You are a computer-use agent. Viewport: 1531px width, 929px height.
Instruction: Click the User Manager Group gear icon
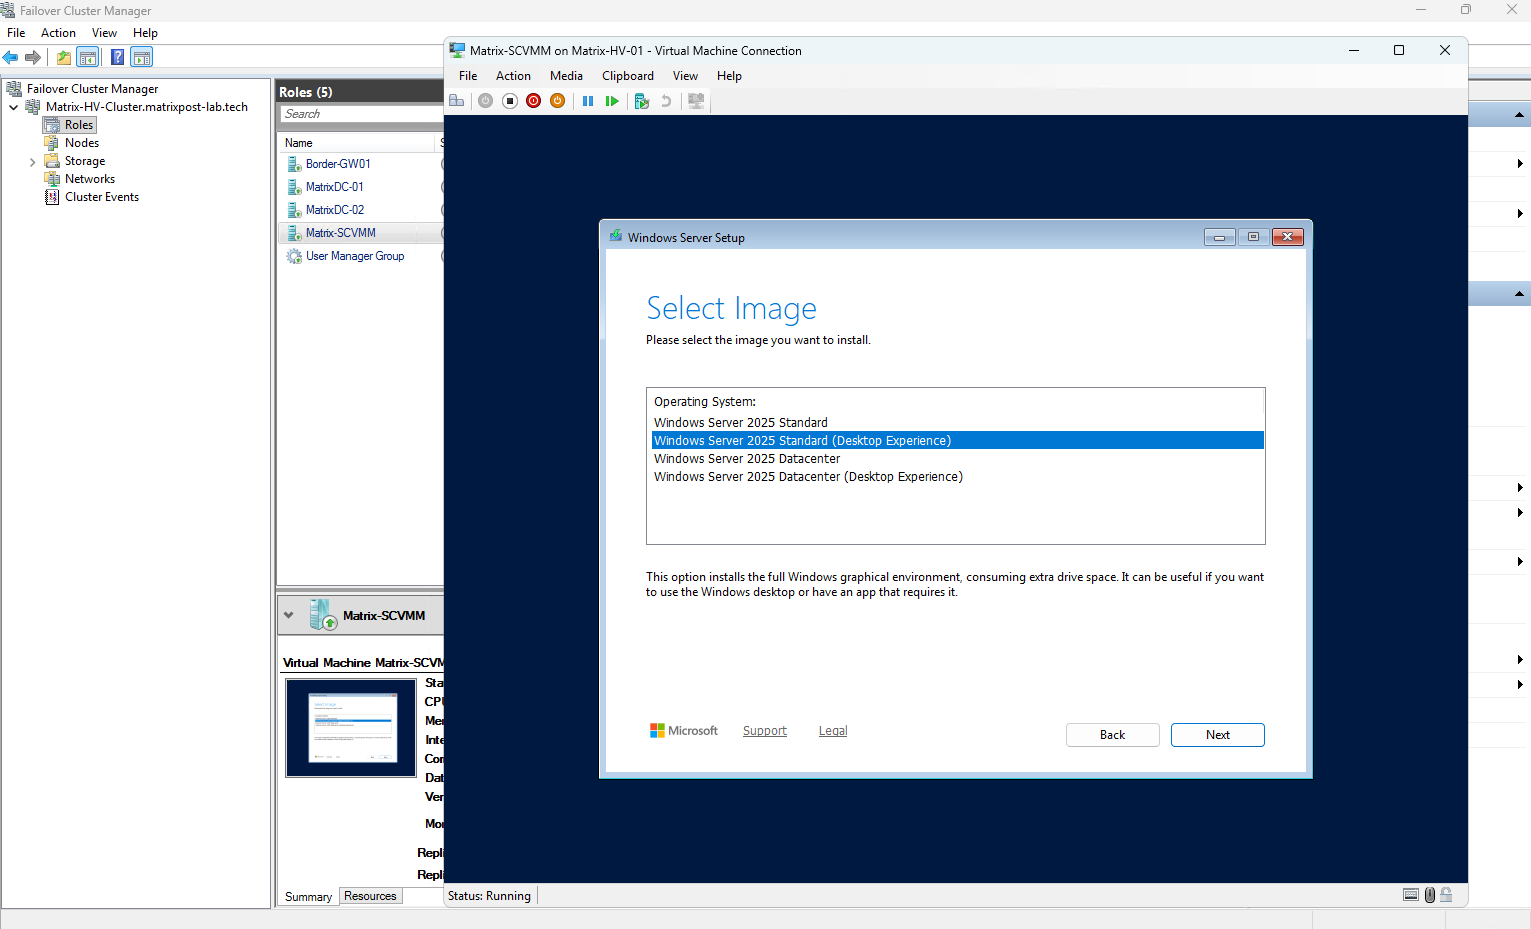[x=294, y=256]
